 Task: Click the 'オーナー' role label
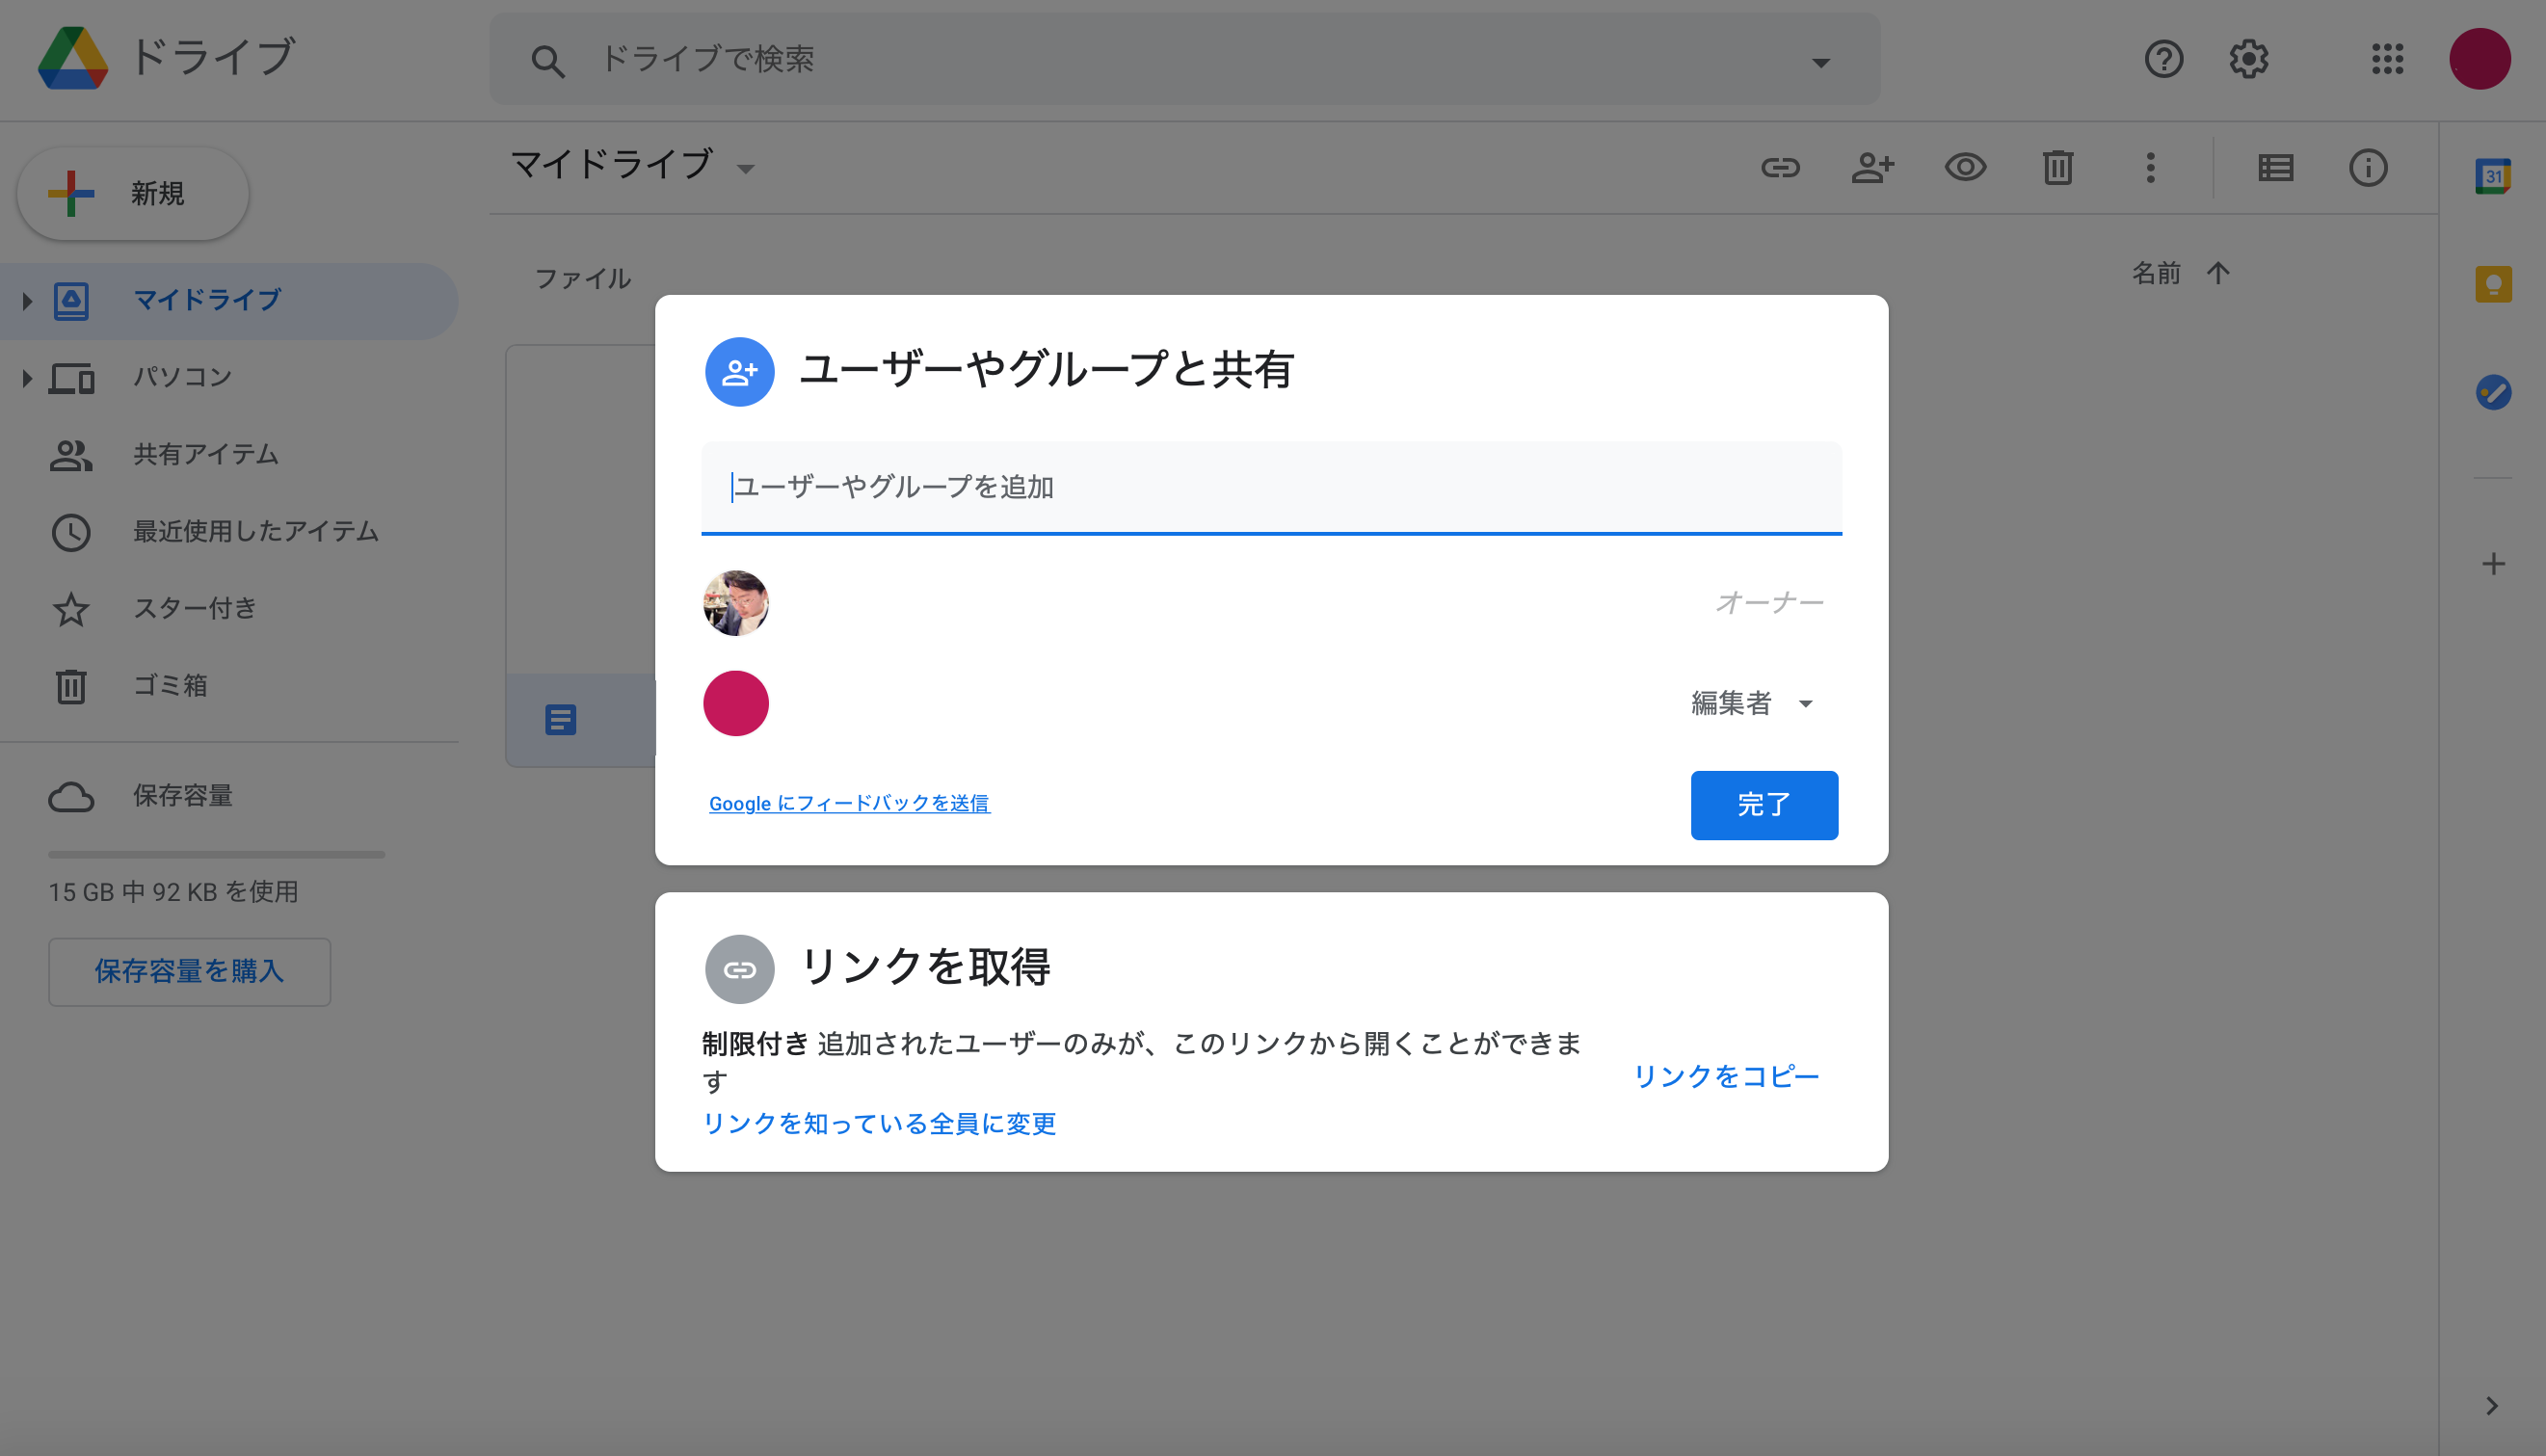[x=1769, y=602]
